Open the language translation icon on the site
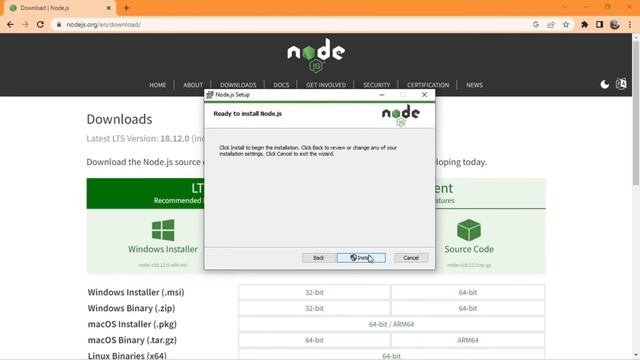Viewport: 640px width, 360px height. 621,84
